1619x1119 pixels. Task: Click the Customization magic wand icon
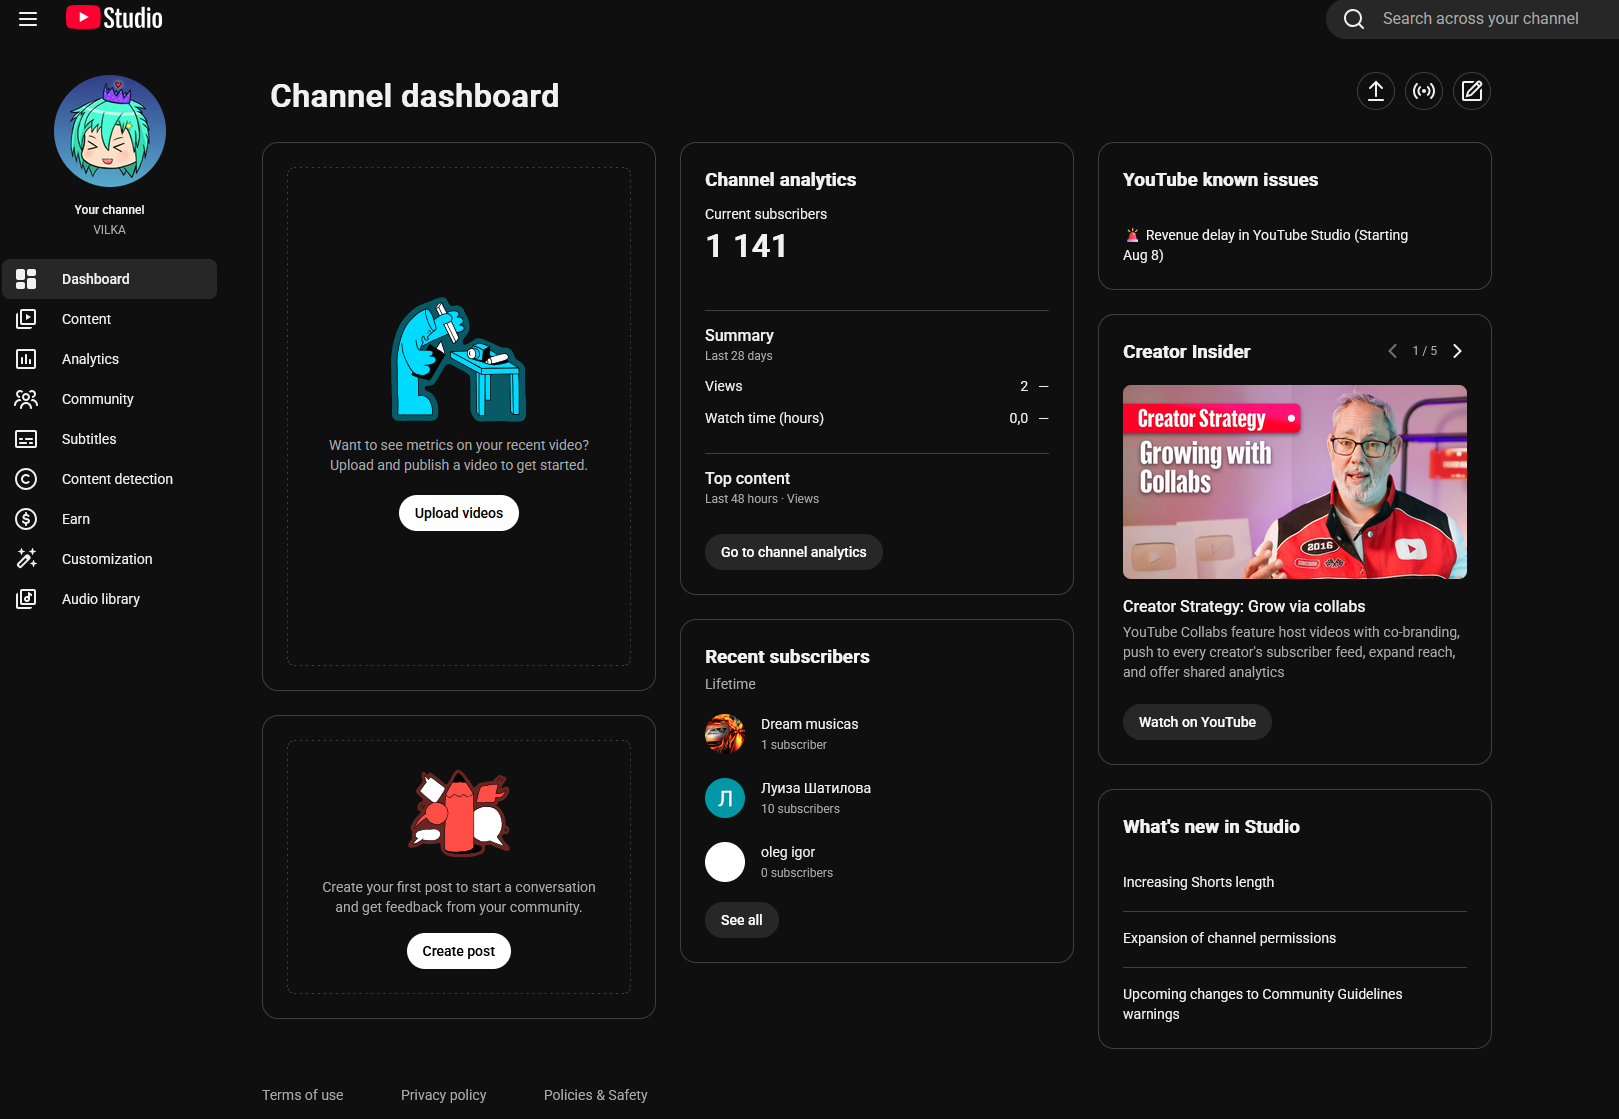(x=26, y=559)
